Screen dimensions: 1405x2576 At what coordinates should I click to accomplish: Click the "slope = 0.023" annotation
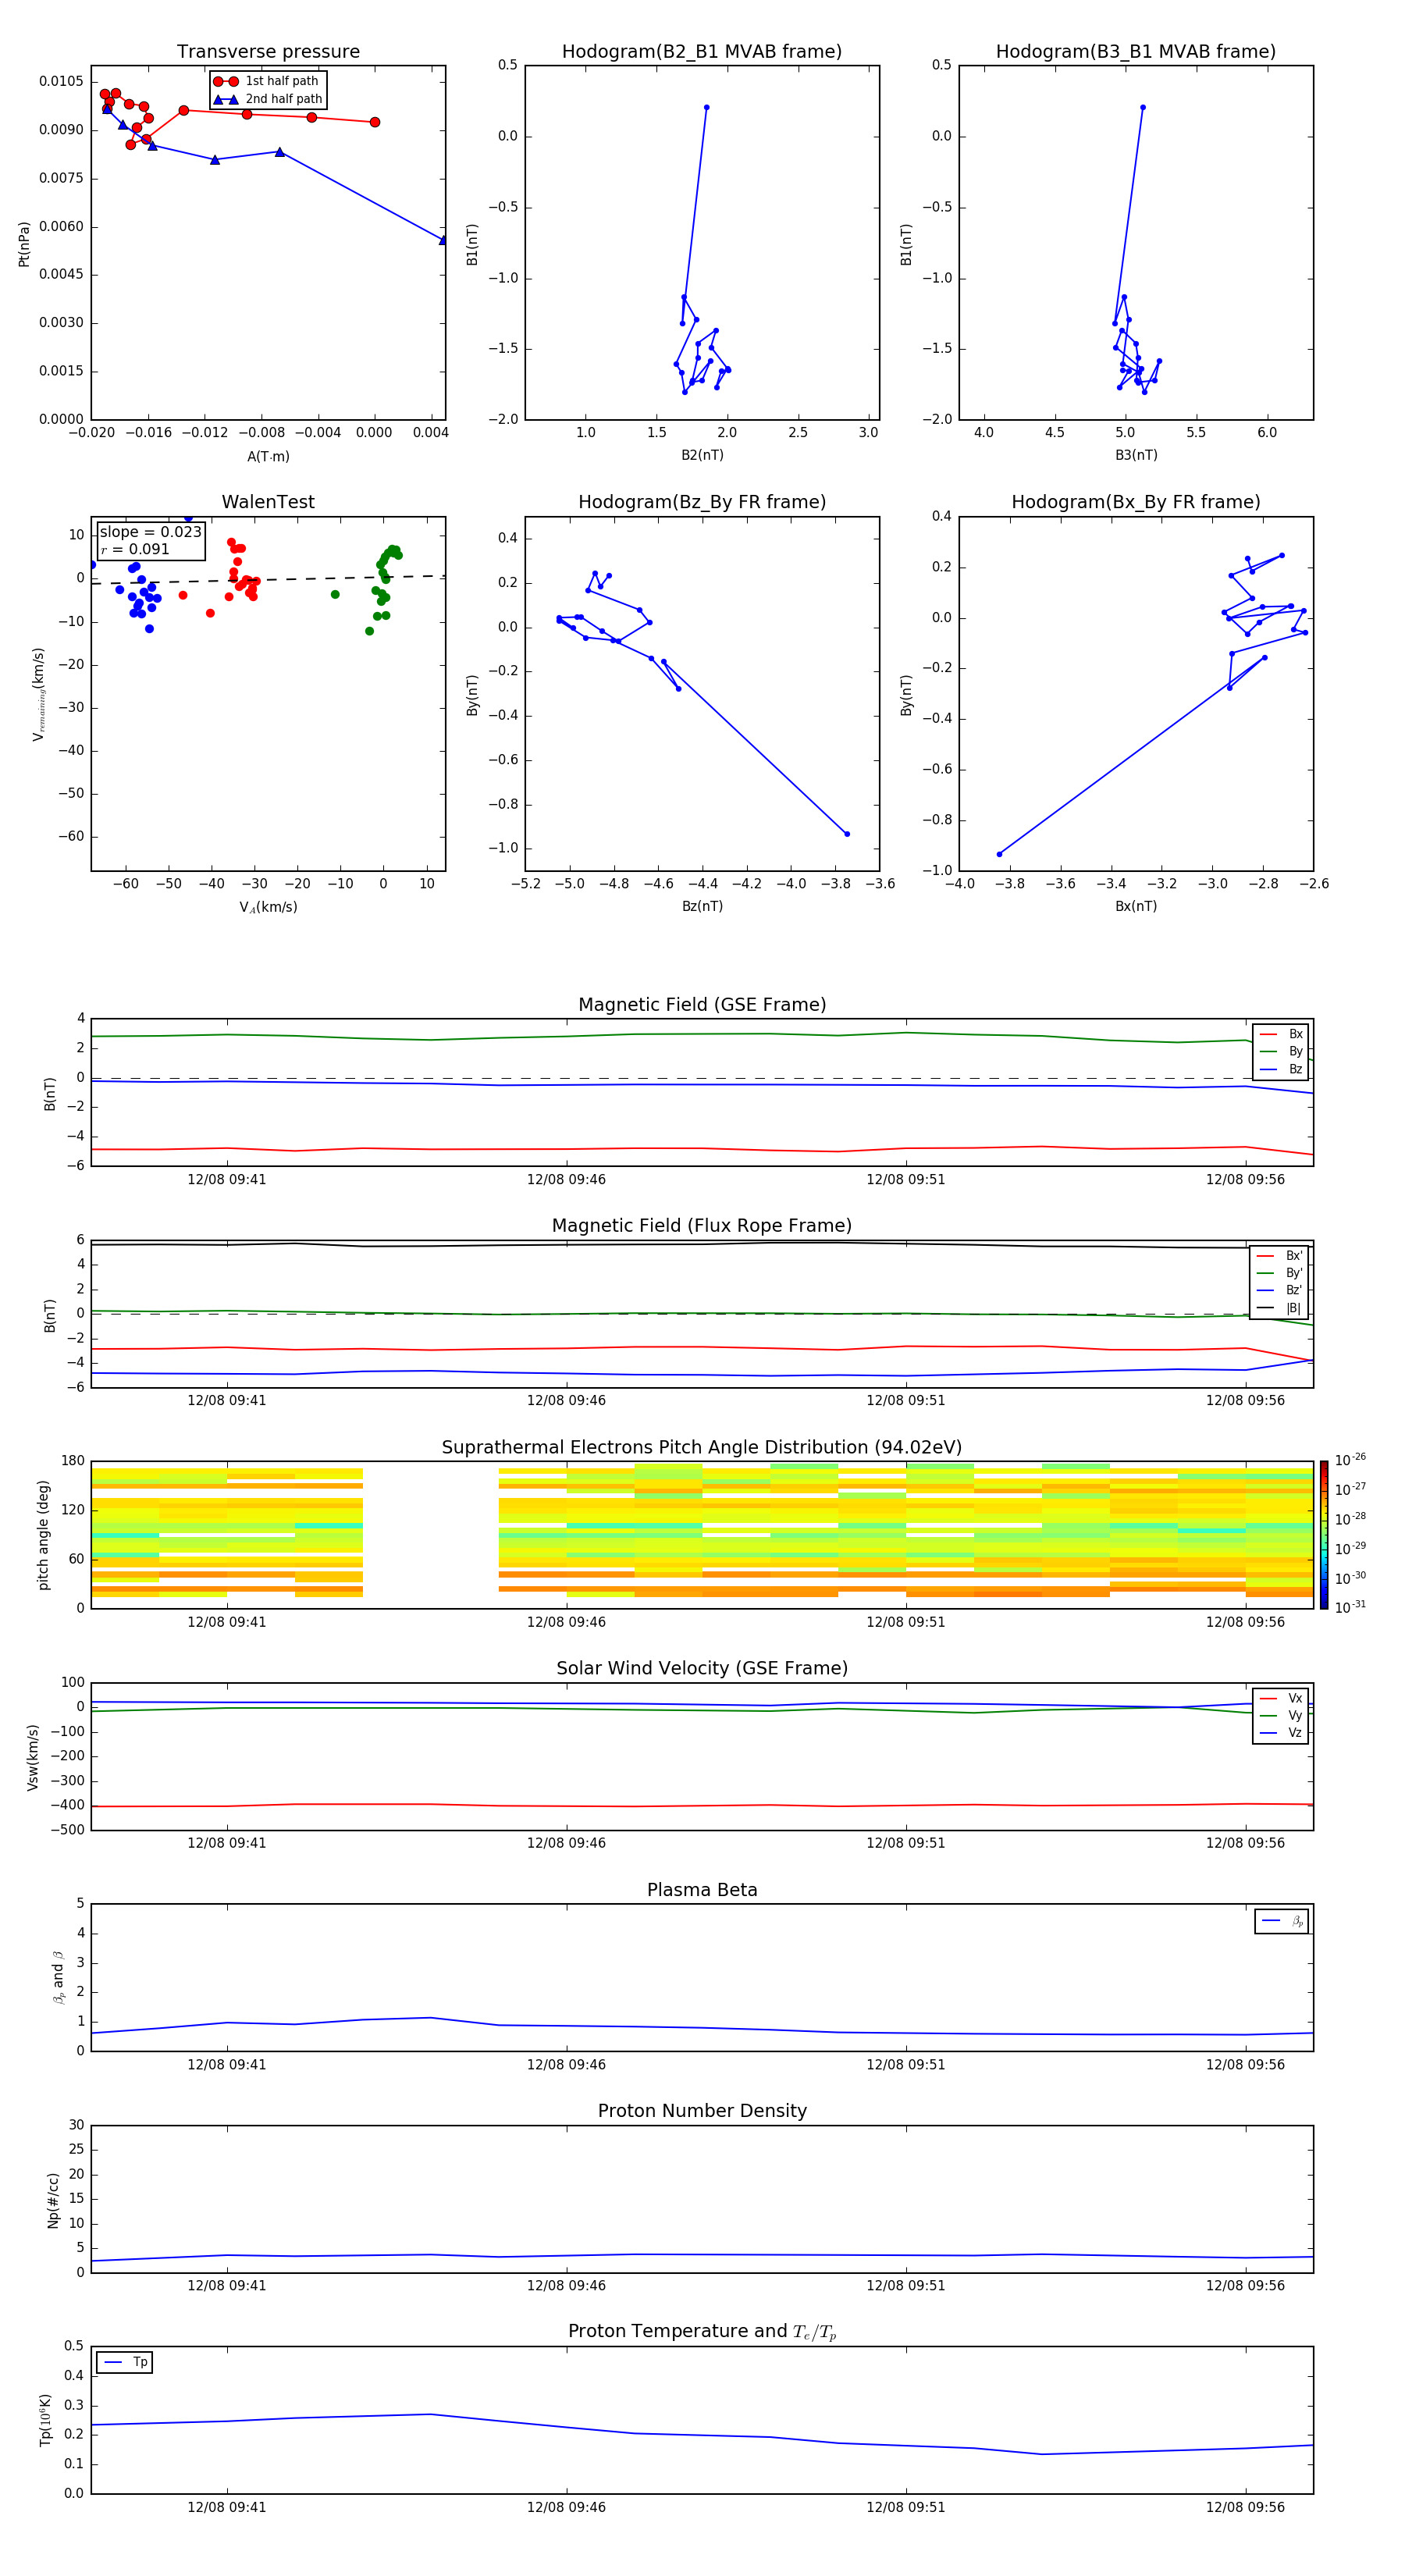[x=150, y=532]
